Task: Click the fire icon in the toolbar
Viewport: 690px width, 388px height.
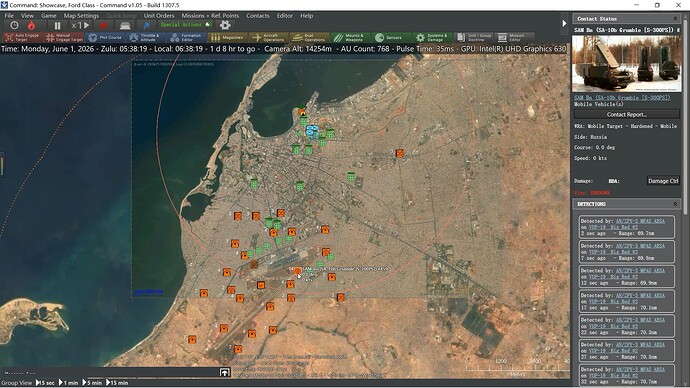Action: click(31, 26)
